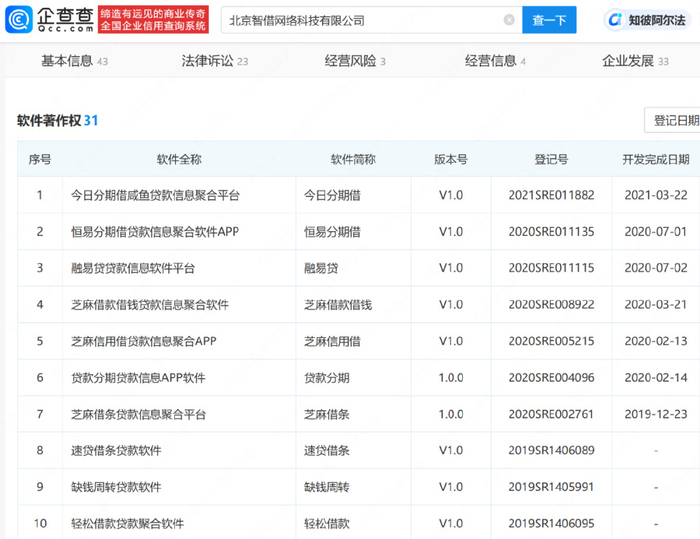Open the 基本信息 tab

75,60
